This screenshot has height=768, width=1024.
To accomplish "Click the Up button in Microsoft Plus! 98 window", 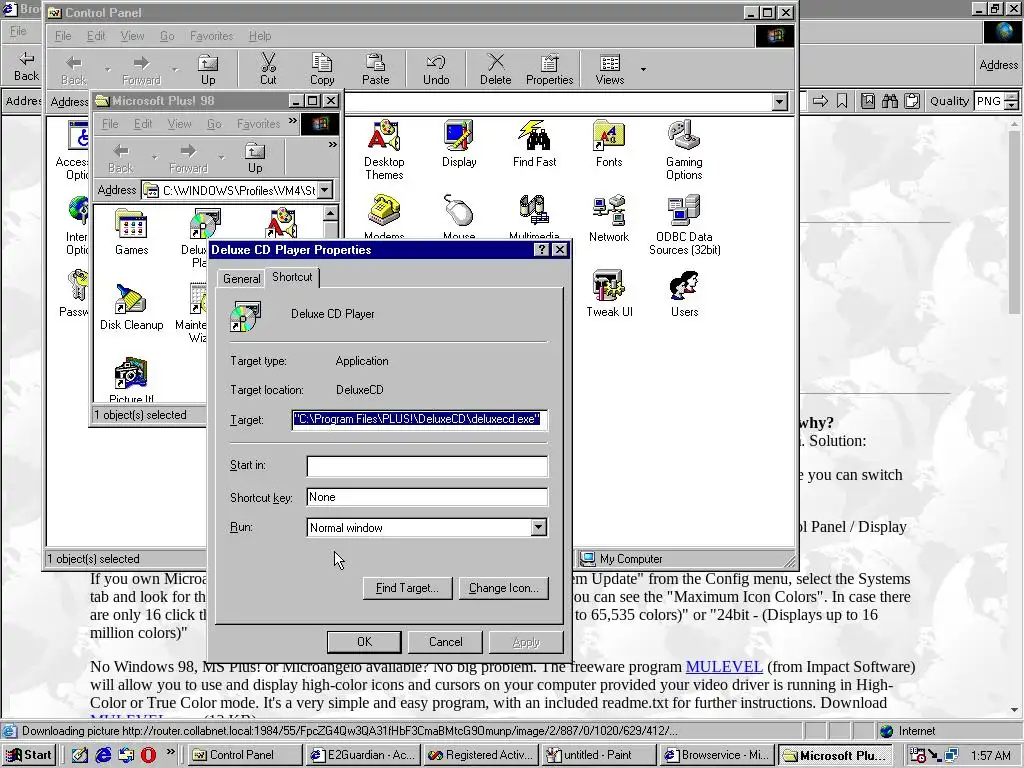I will [x=255, y=158].
